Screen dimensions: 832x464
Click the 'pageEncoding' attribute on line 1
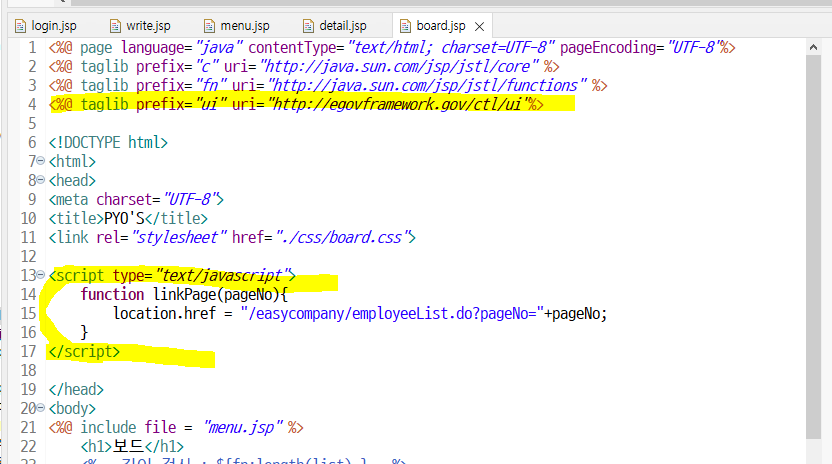(x=609, y=48)
